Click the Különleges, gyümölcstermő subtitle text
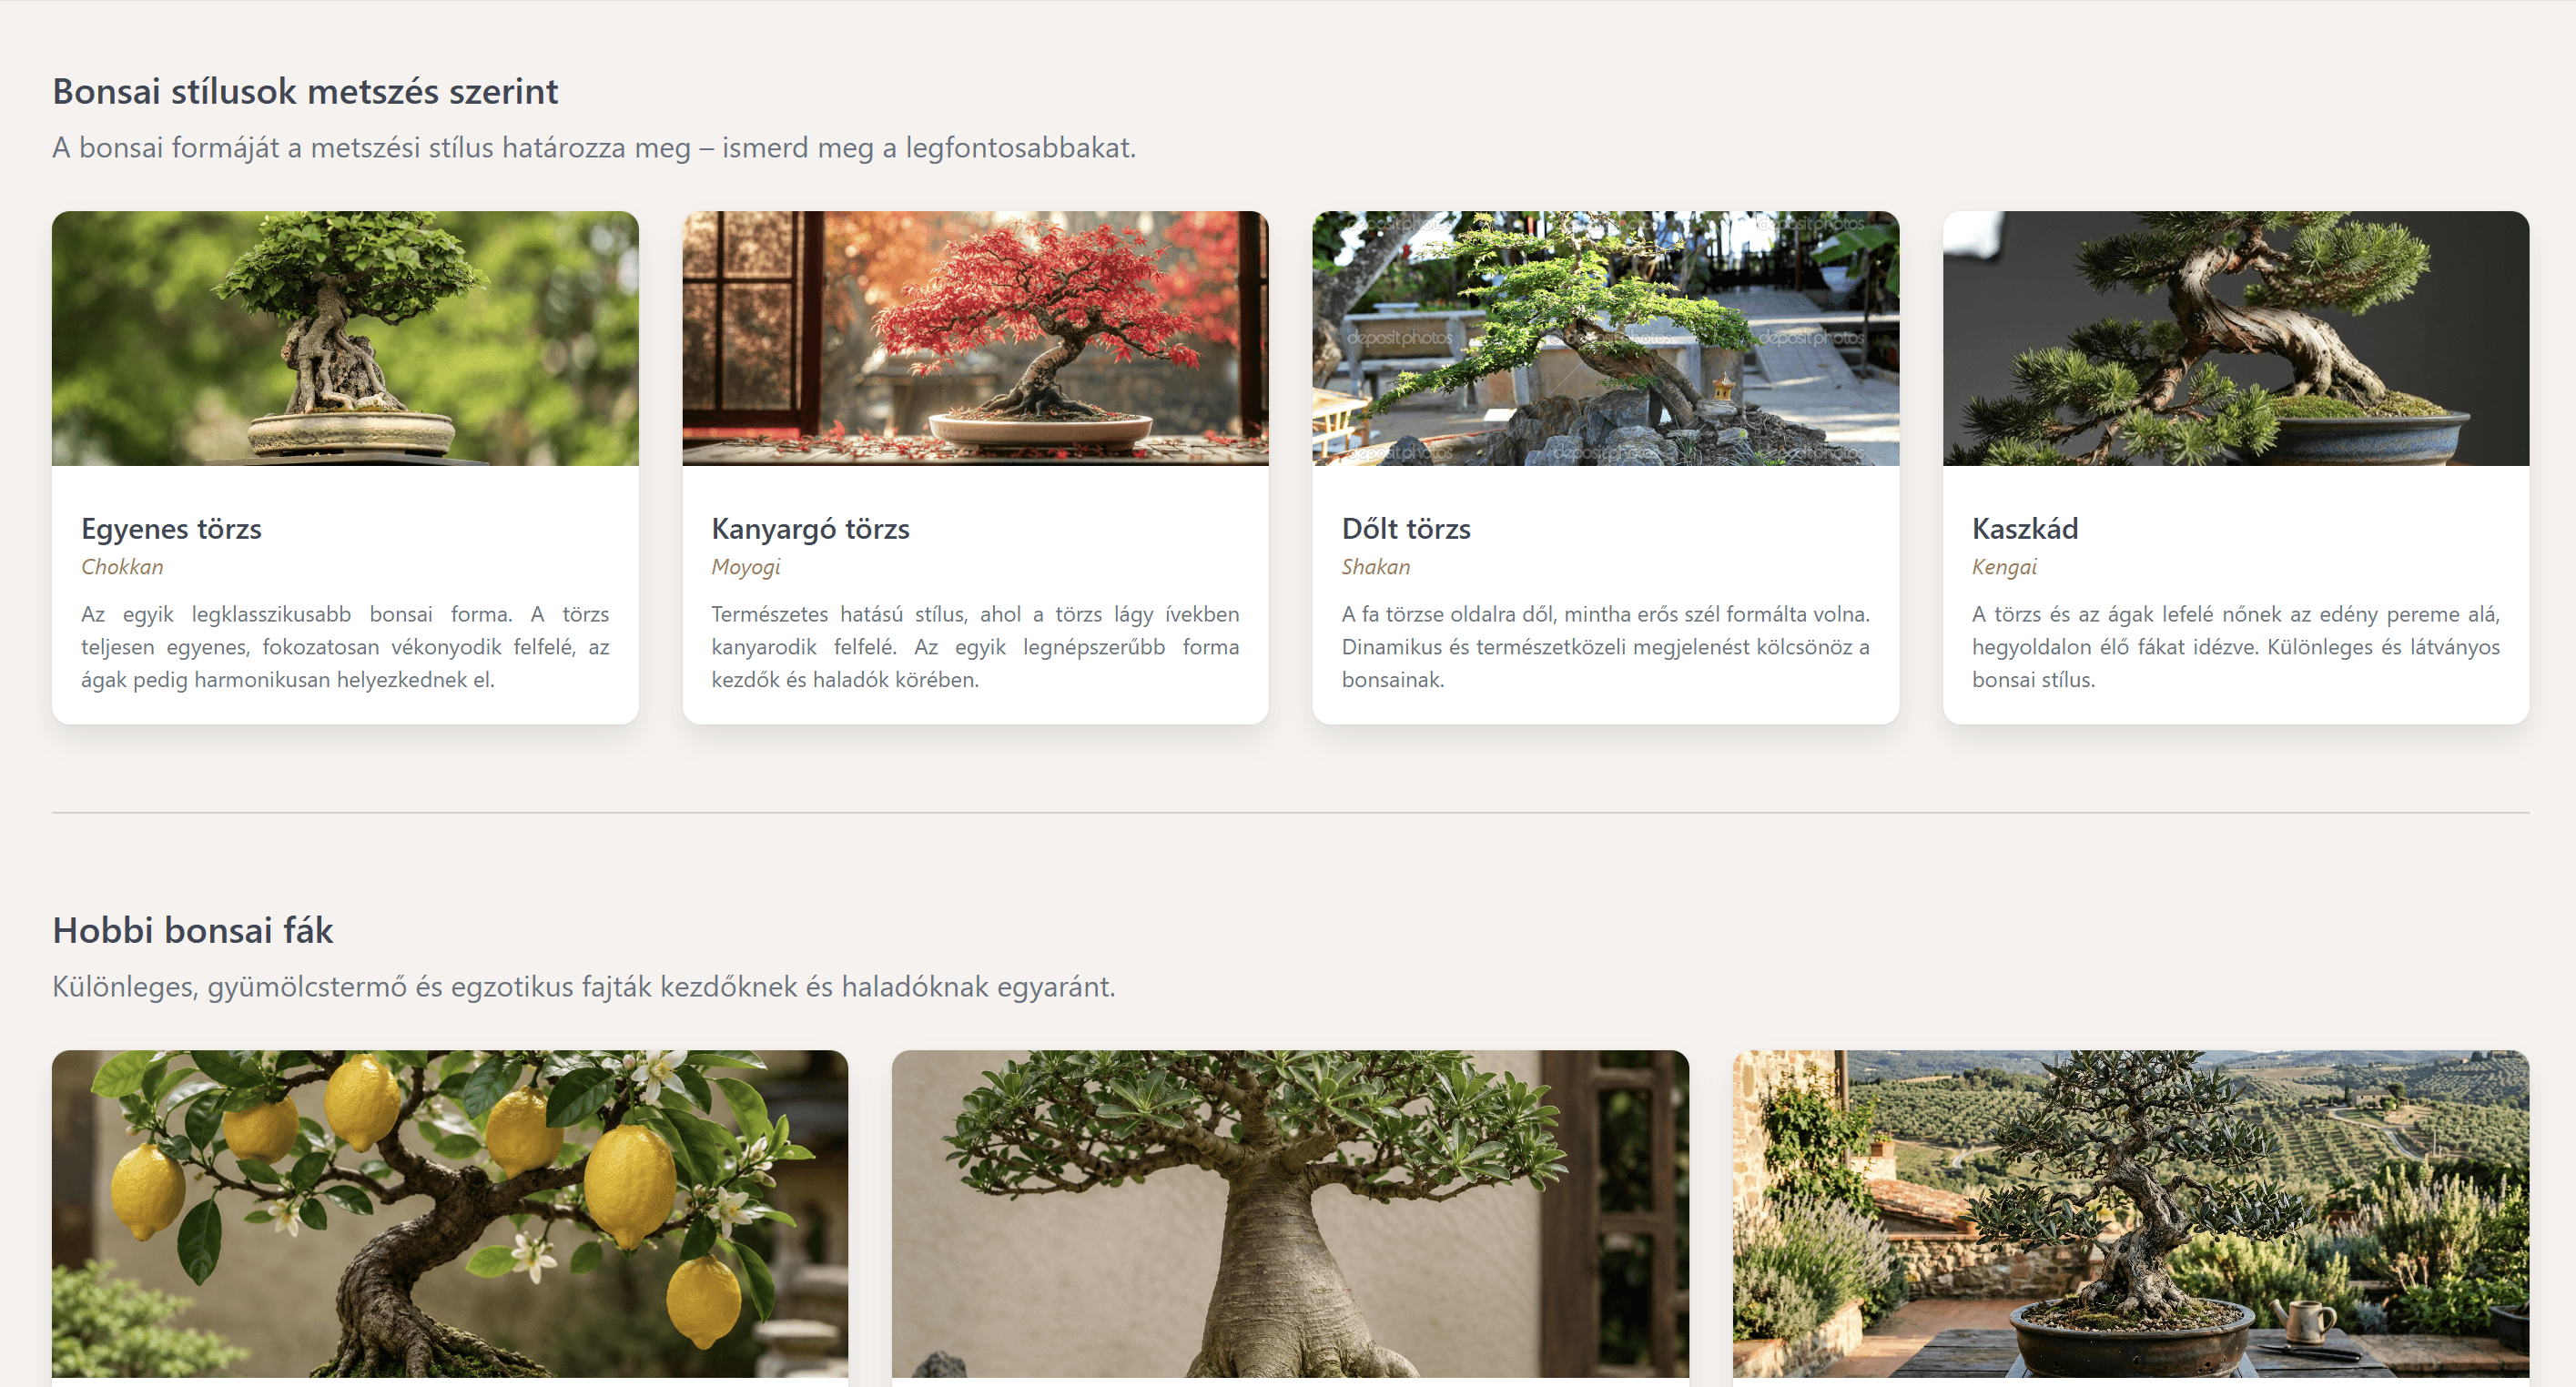 pyautogui.click(x=584, y=986)
